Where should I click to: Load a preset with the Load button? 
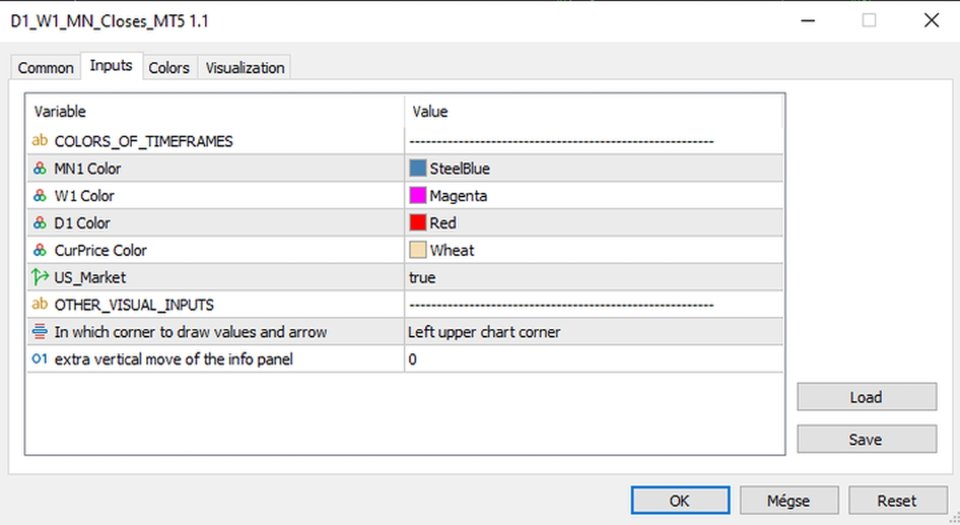[866, 397]
